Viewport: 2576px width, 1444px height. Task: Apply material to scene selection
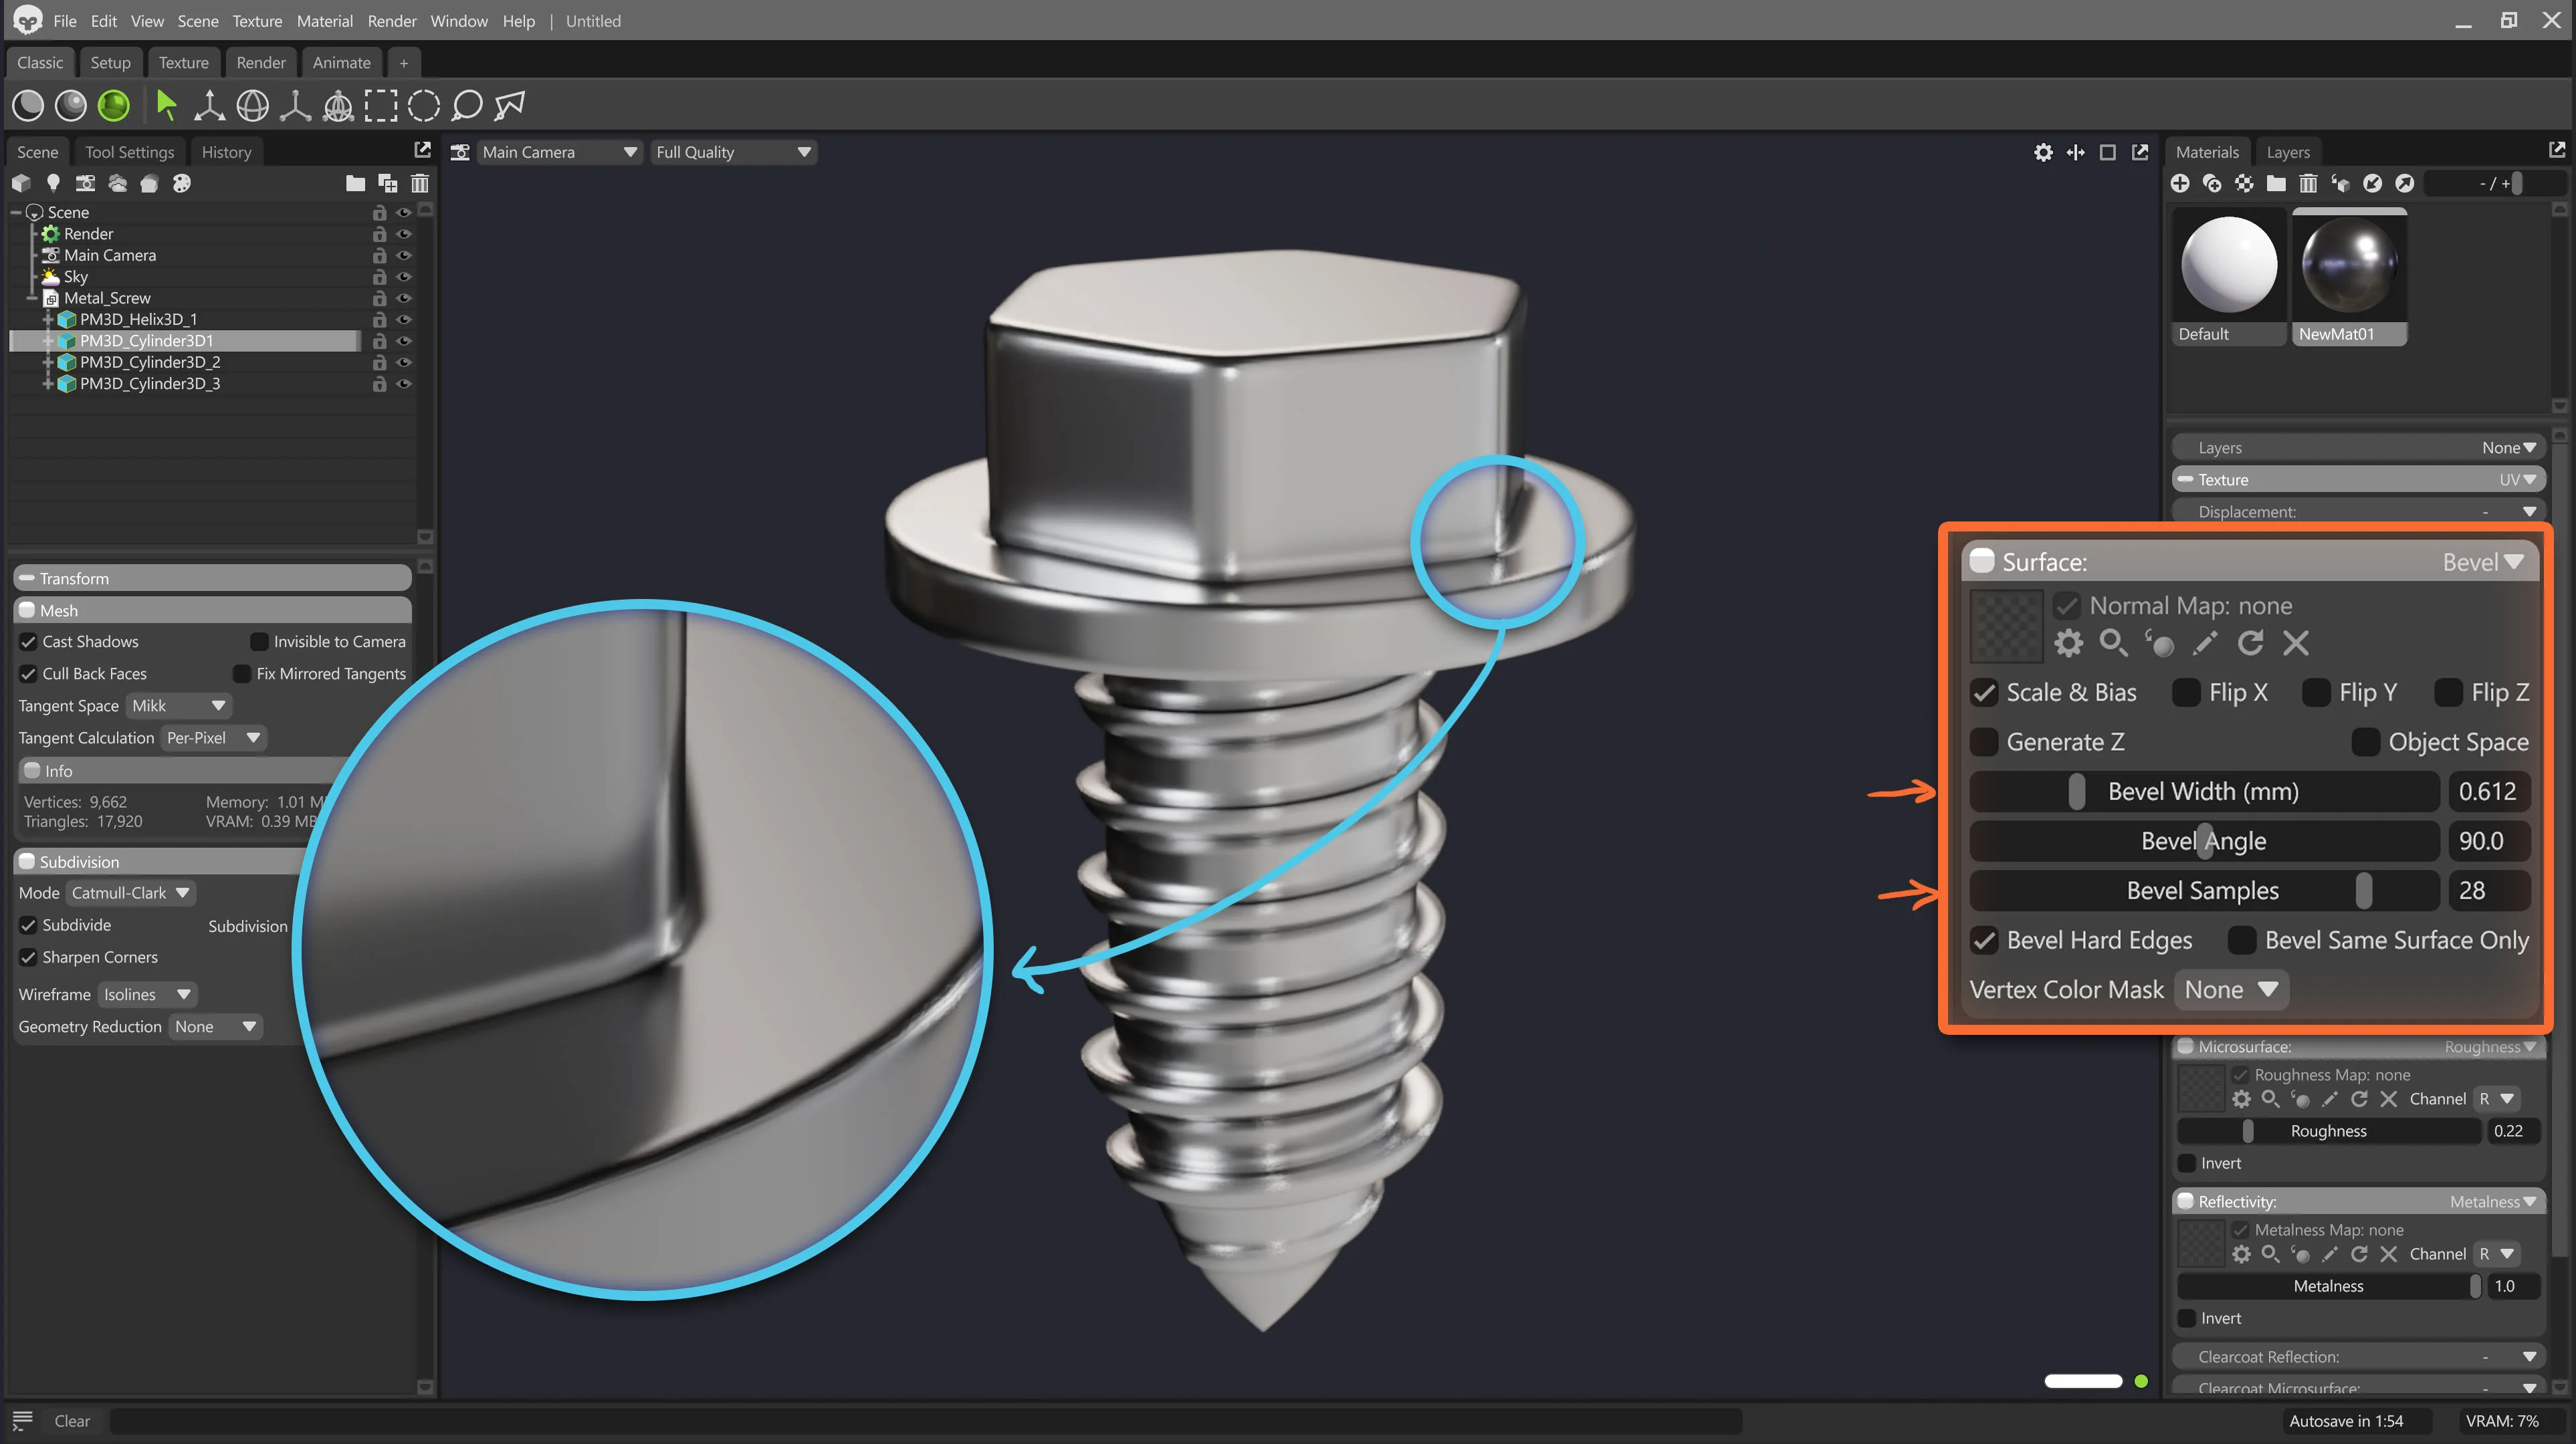pos(2340,183)
